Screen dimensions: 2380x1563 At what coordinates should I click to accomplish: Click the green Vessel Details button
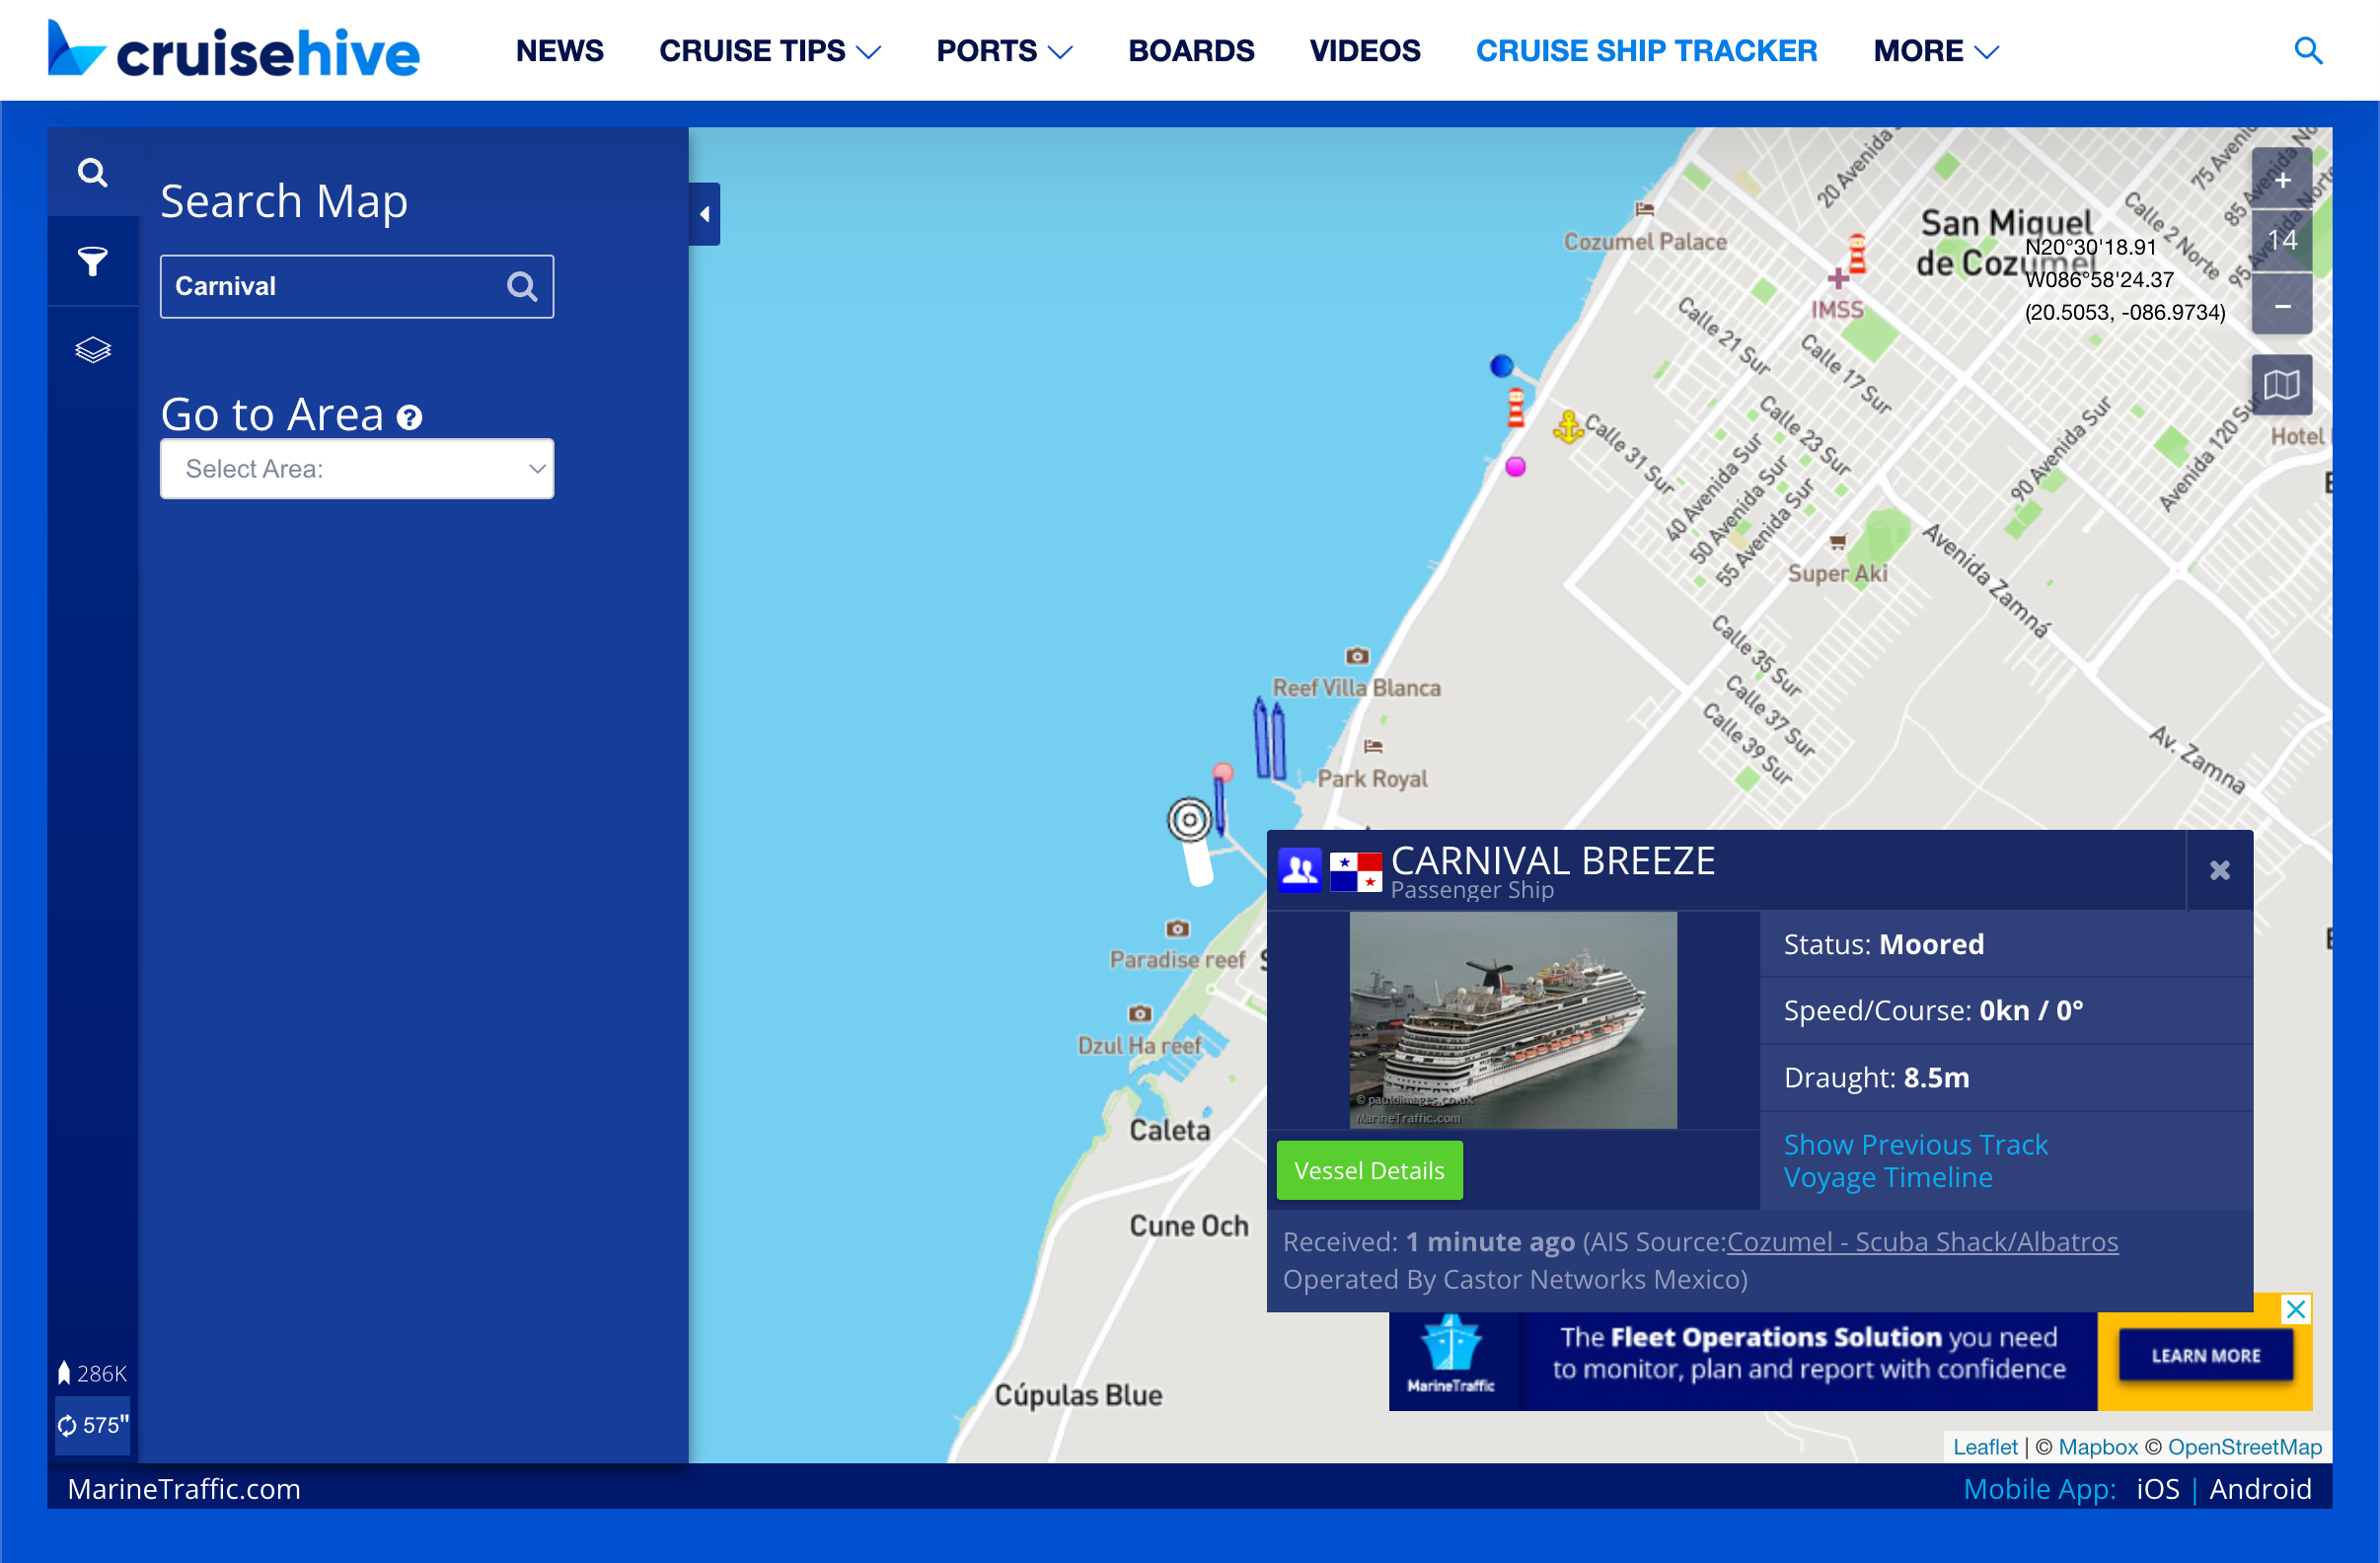pos(1368,1170)
